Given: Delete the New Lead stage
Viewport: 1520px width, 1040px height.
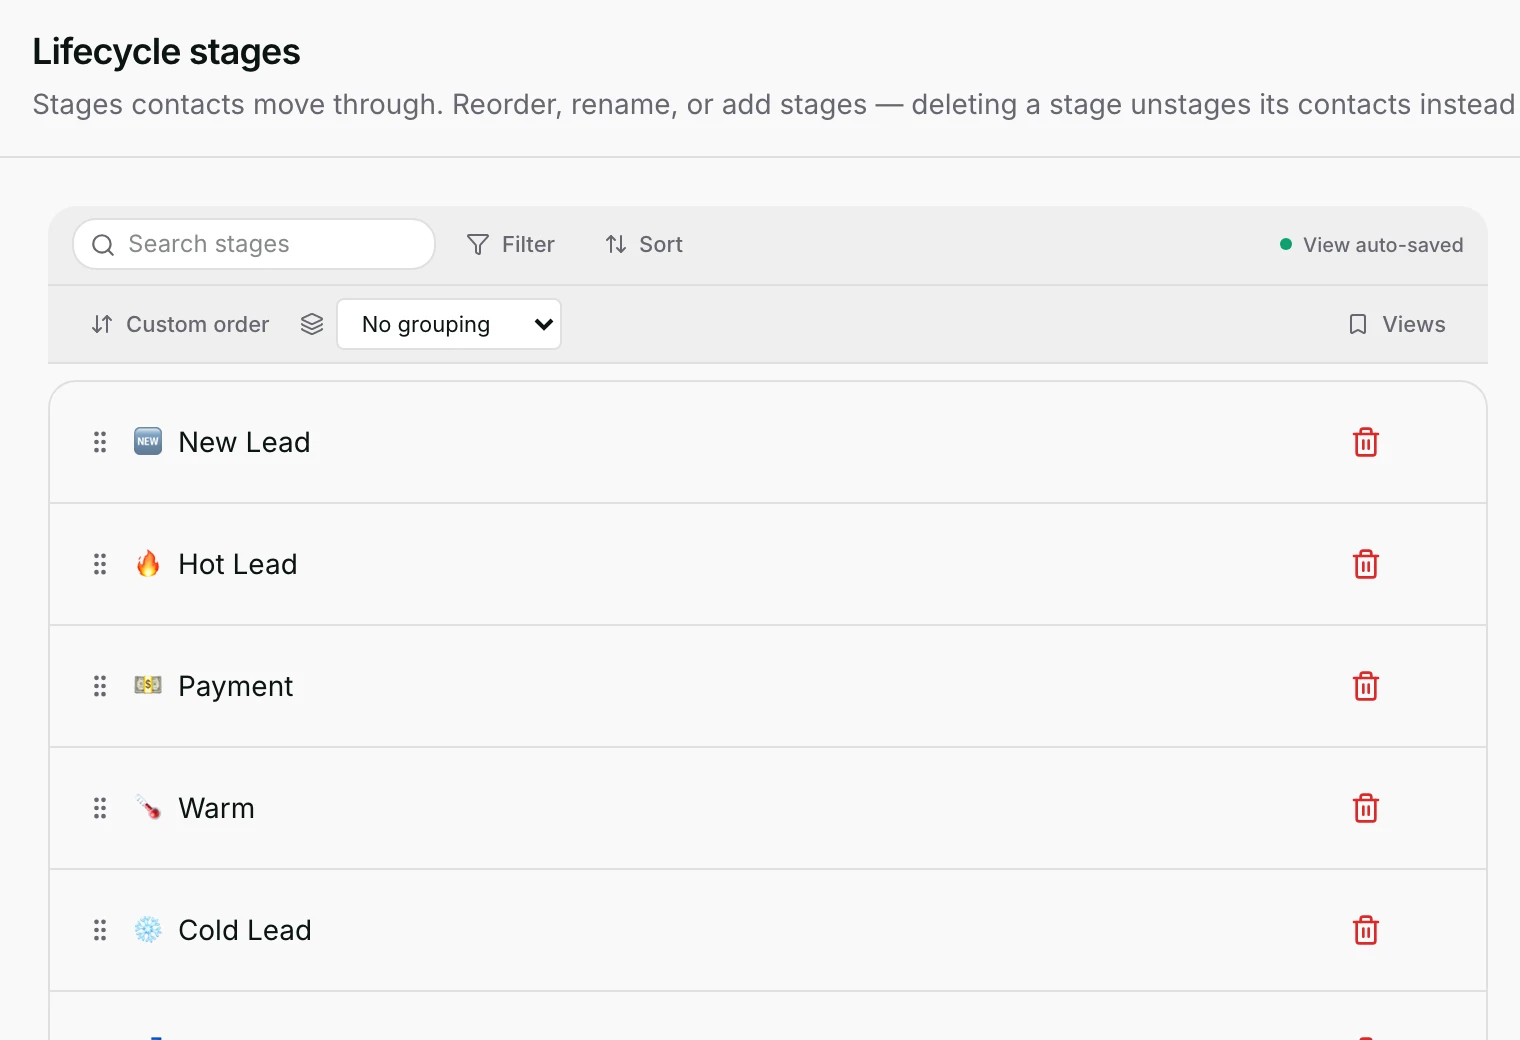Looking at the screenshot, I should coord(1365,442).
